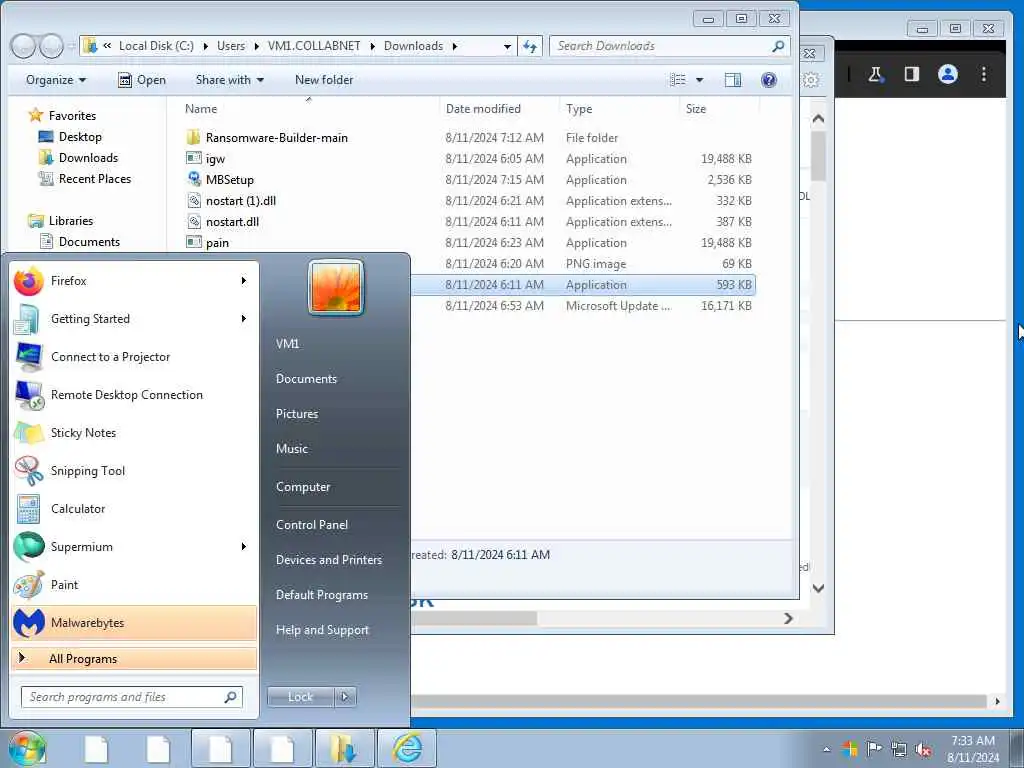Select the Ransomware-Builder-main folder
The height and width of the screenshot is (768, 1024).
pyautogui.click(x=276, y=138)
